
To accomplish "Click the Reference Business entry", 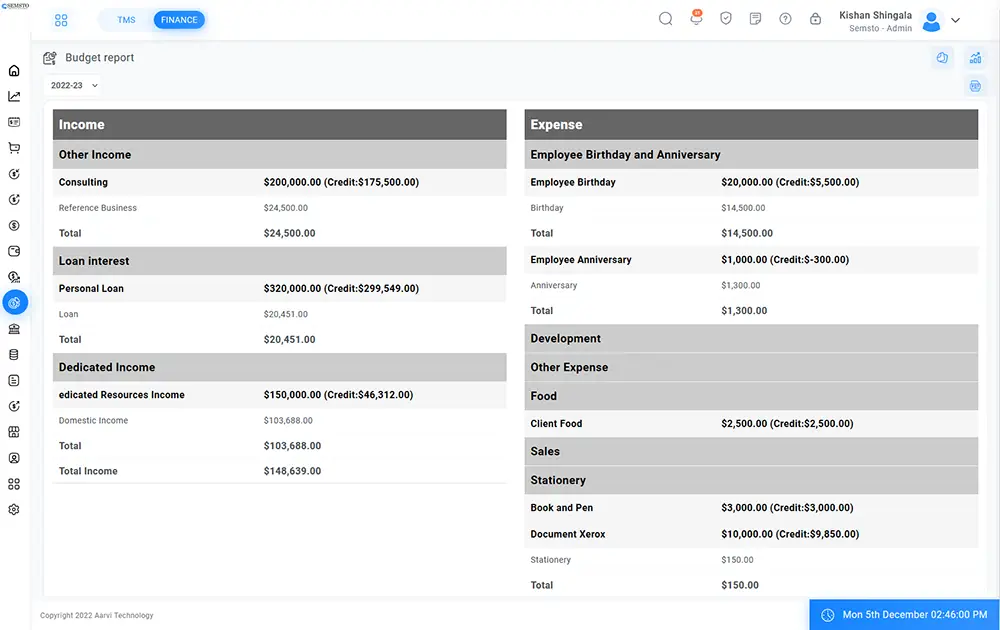I will pyautogui.click(x=98, y=208).
